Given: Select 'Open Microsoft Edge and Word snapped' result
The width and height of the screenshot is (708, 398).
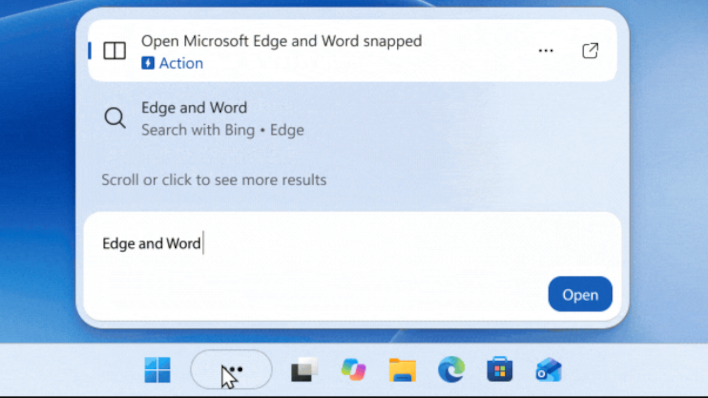Looking at the screenshot, I should (x=352, y=51).
